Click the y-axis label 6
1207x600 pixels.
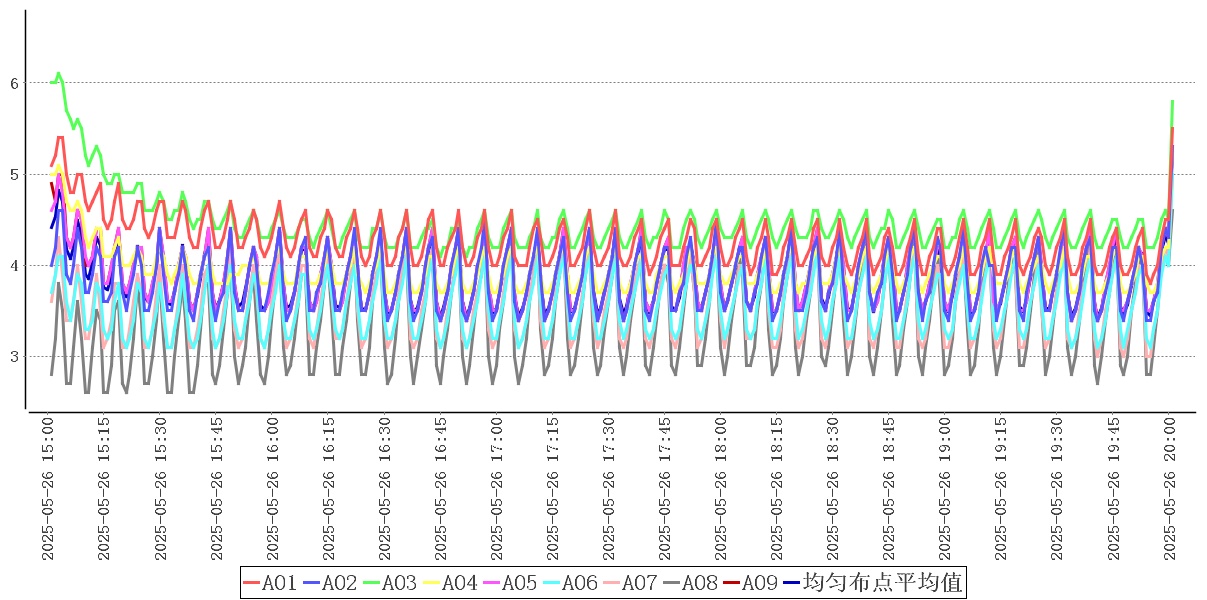(x=14, y=83)
